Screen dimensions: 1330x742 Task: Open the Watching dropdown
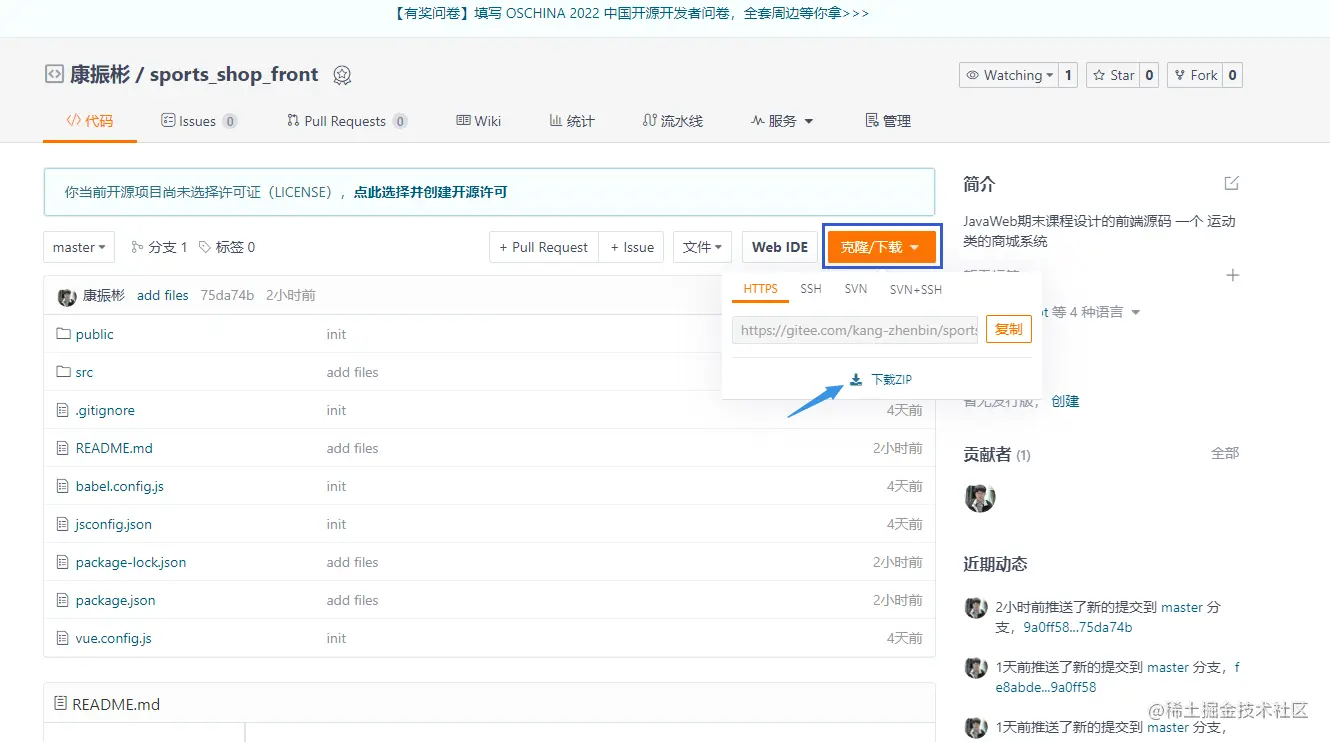tap(1008, 75)
